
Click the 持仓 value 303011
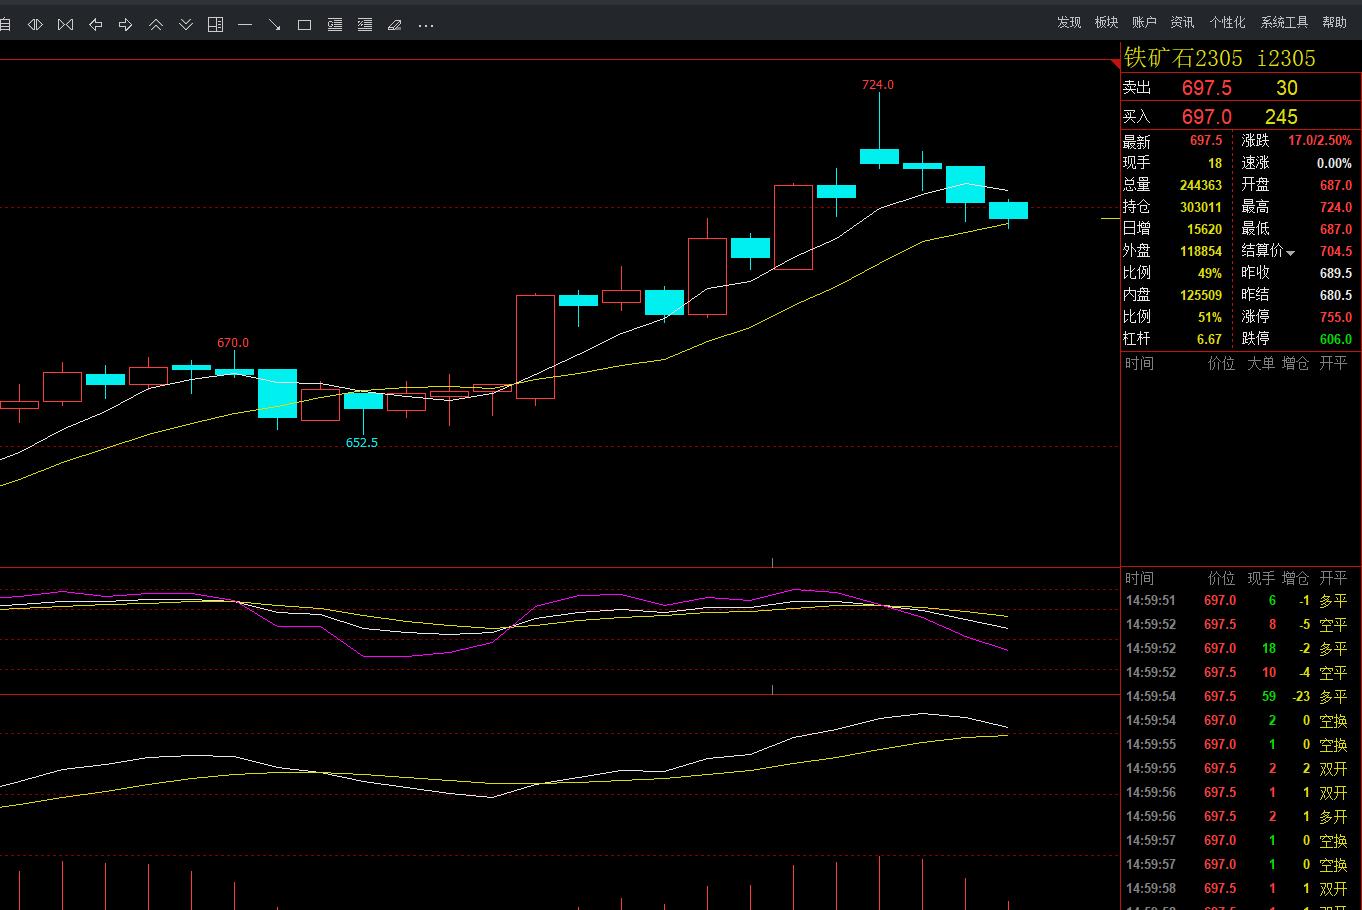tap(1201, 207)
